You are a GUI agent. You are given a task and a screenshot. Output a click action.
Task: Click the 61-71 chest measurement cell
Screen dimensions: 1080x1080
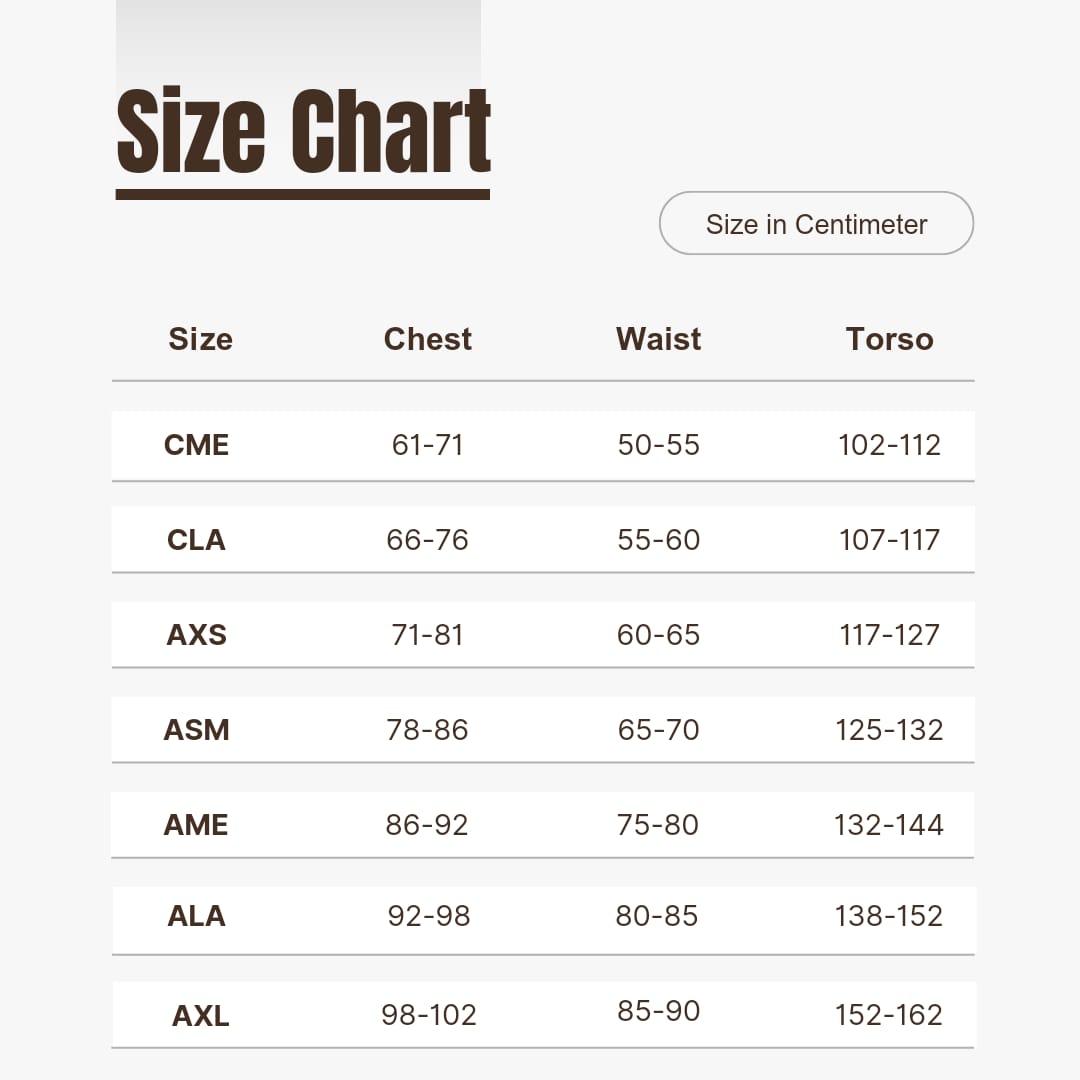click(x=427, y=445)
